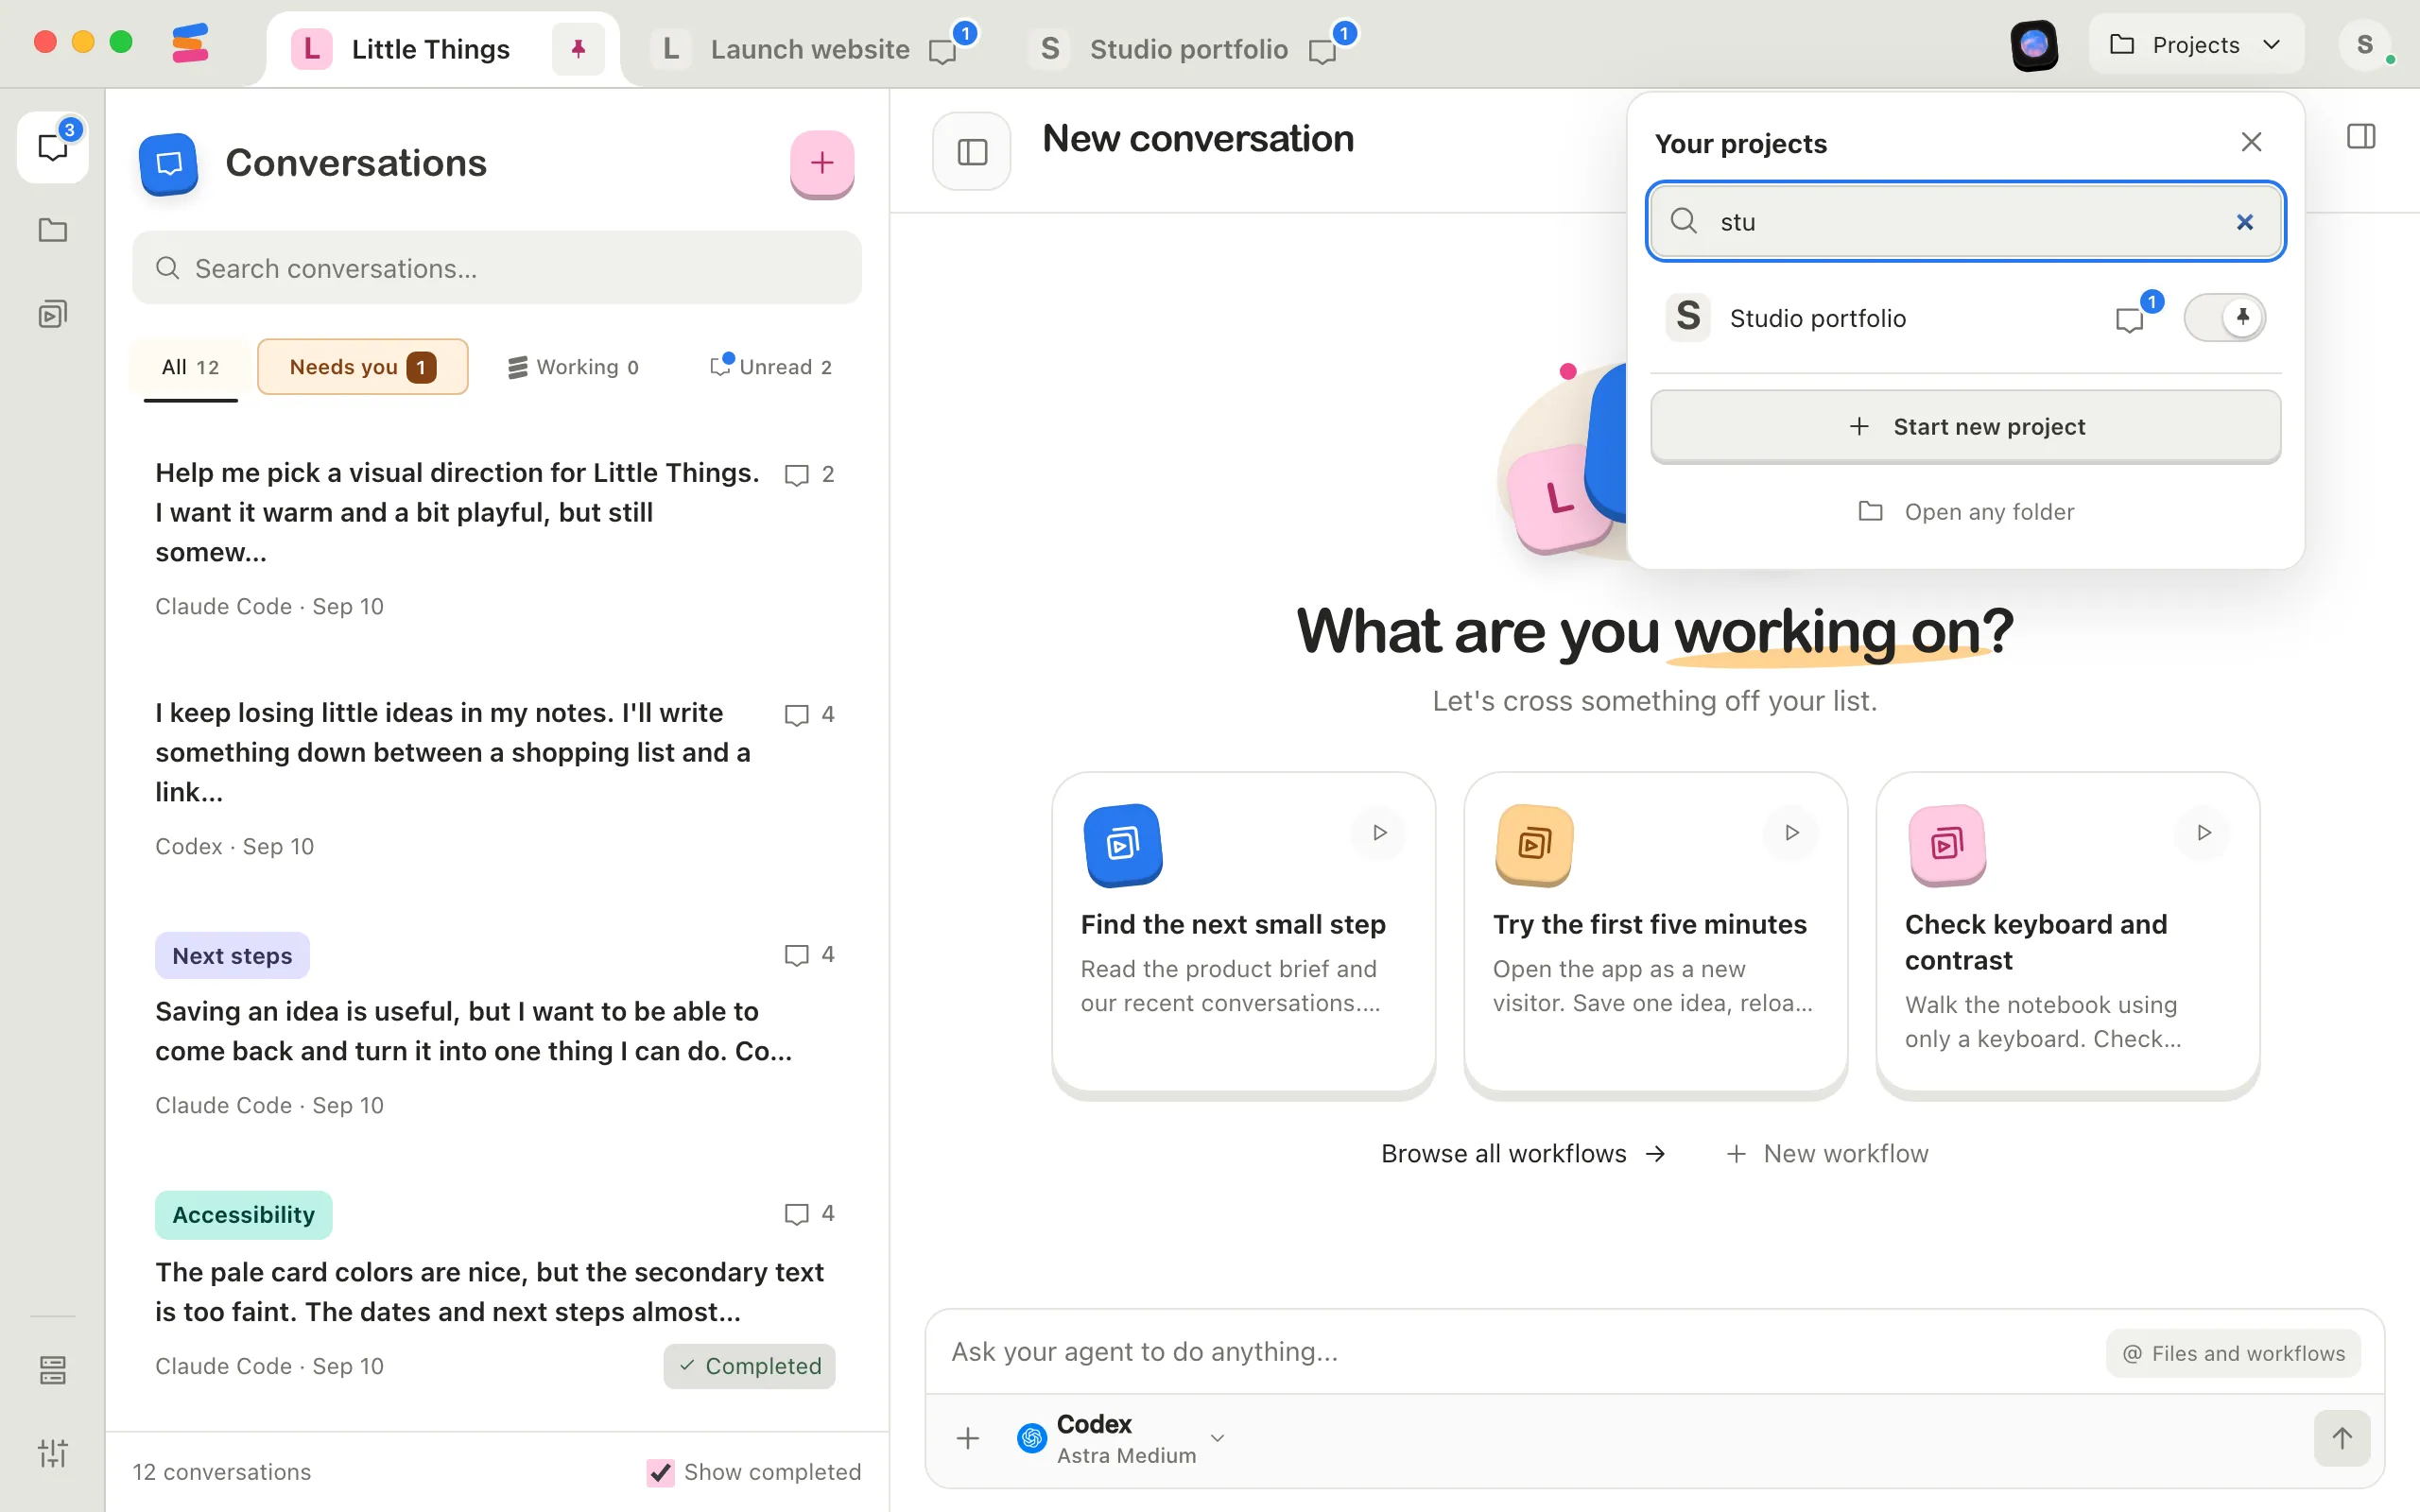The height and width of the screenshot is (1512, 2420).
Task: Run the Try the first five minutes workflow
Action: (x=1791, y=832)
